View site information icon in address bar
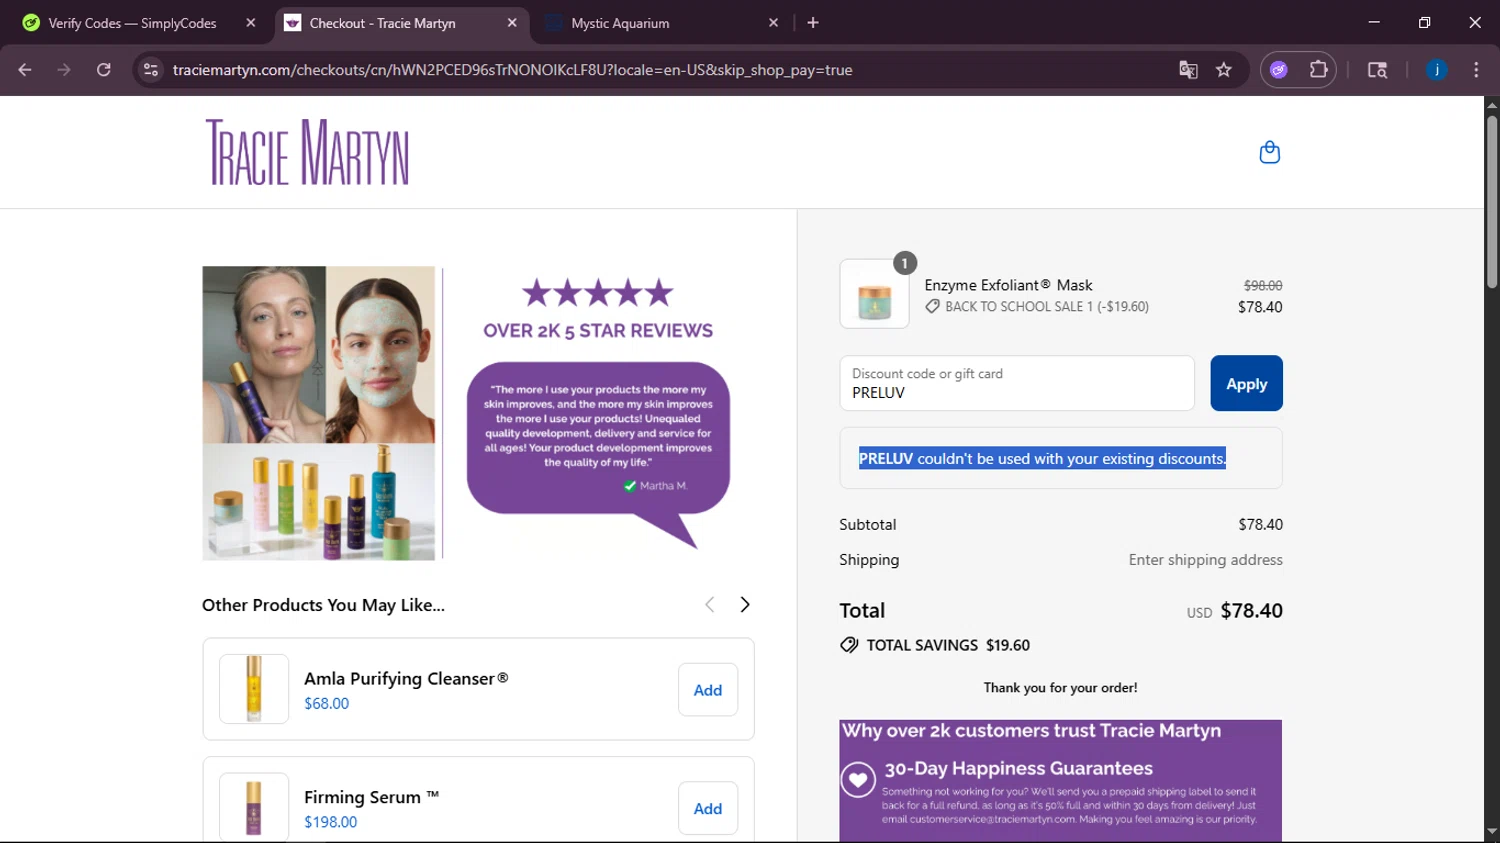This screenshot has height=843, width=1500. pyautogui.click(x=151, y=70)
